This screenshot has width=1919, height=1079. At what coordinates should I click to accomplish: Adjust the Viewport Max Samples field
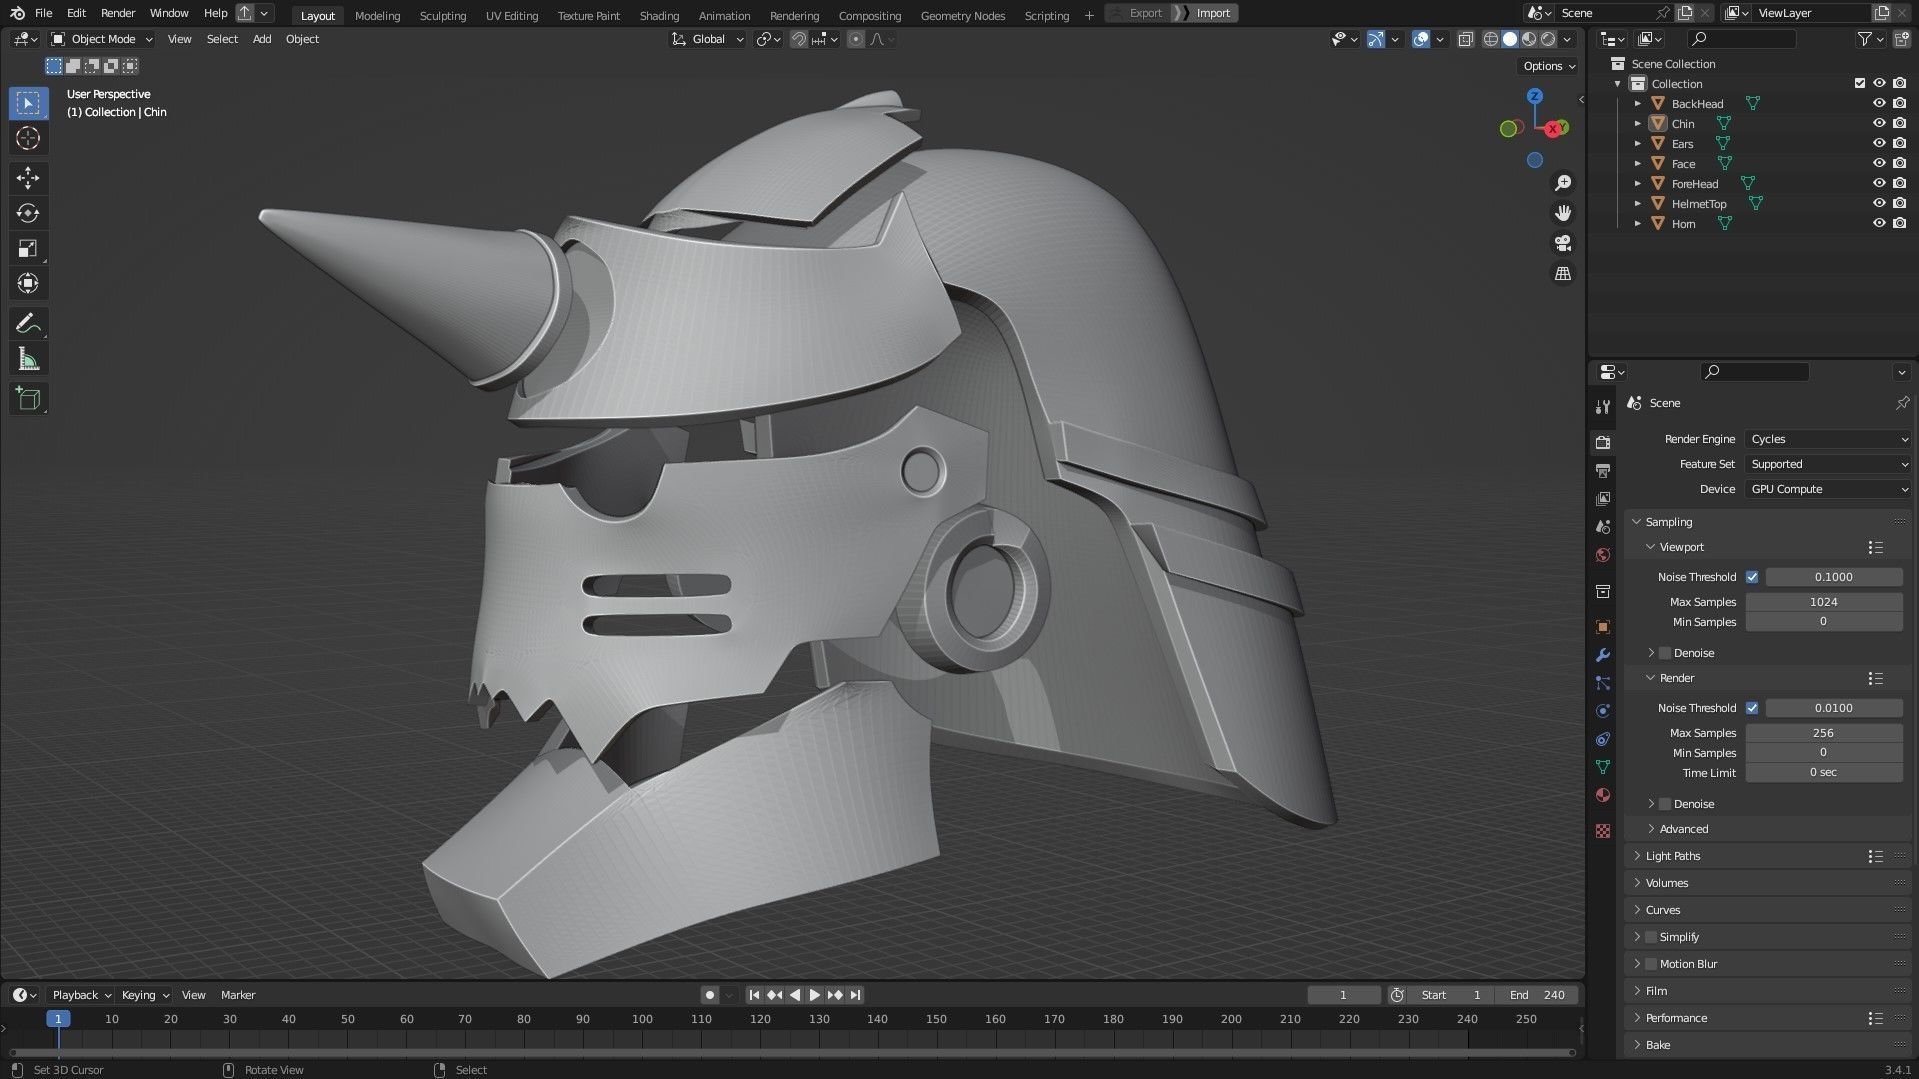point(1823,602)
